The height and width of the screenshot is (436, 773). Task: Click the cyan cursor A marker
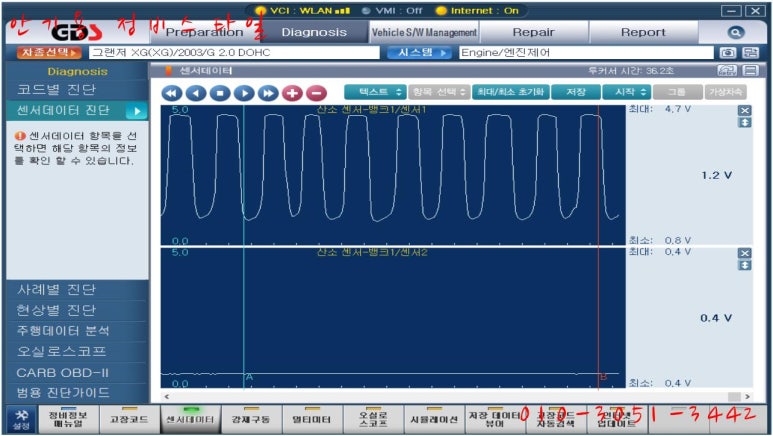(x=249, y=377)
